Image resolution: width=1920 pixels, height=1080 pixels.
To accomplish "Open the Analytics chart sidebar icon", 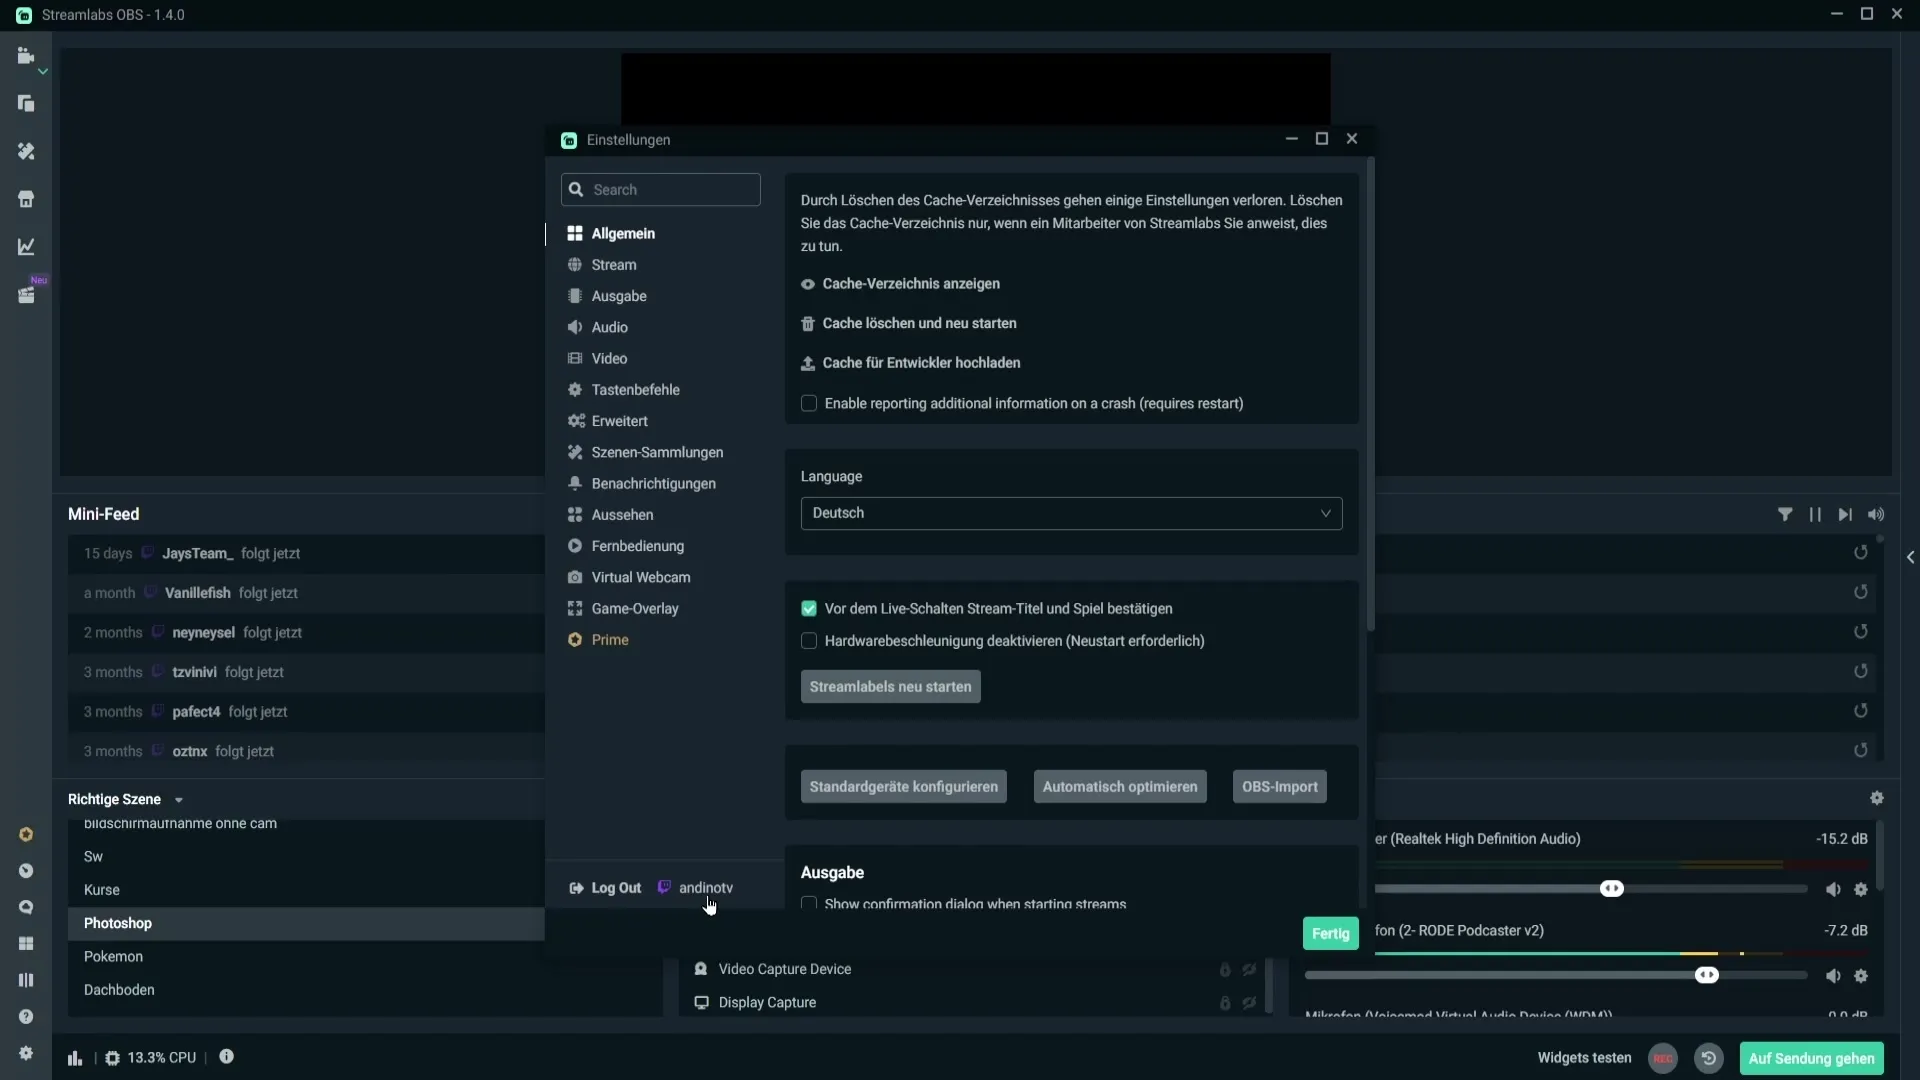I will click(x=26, y=247).
